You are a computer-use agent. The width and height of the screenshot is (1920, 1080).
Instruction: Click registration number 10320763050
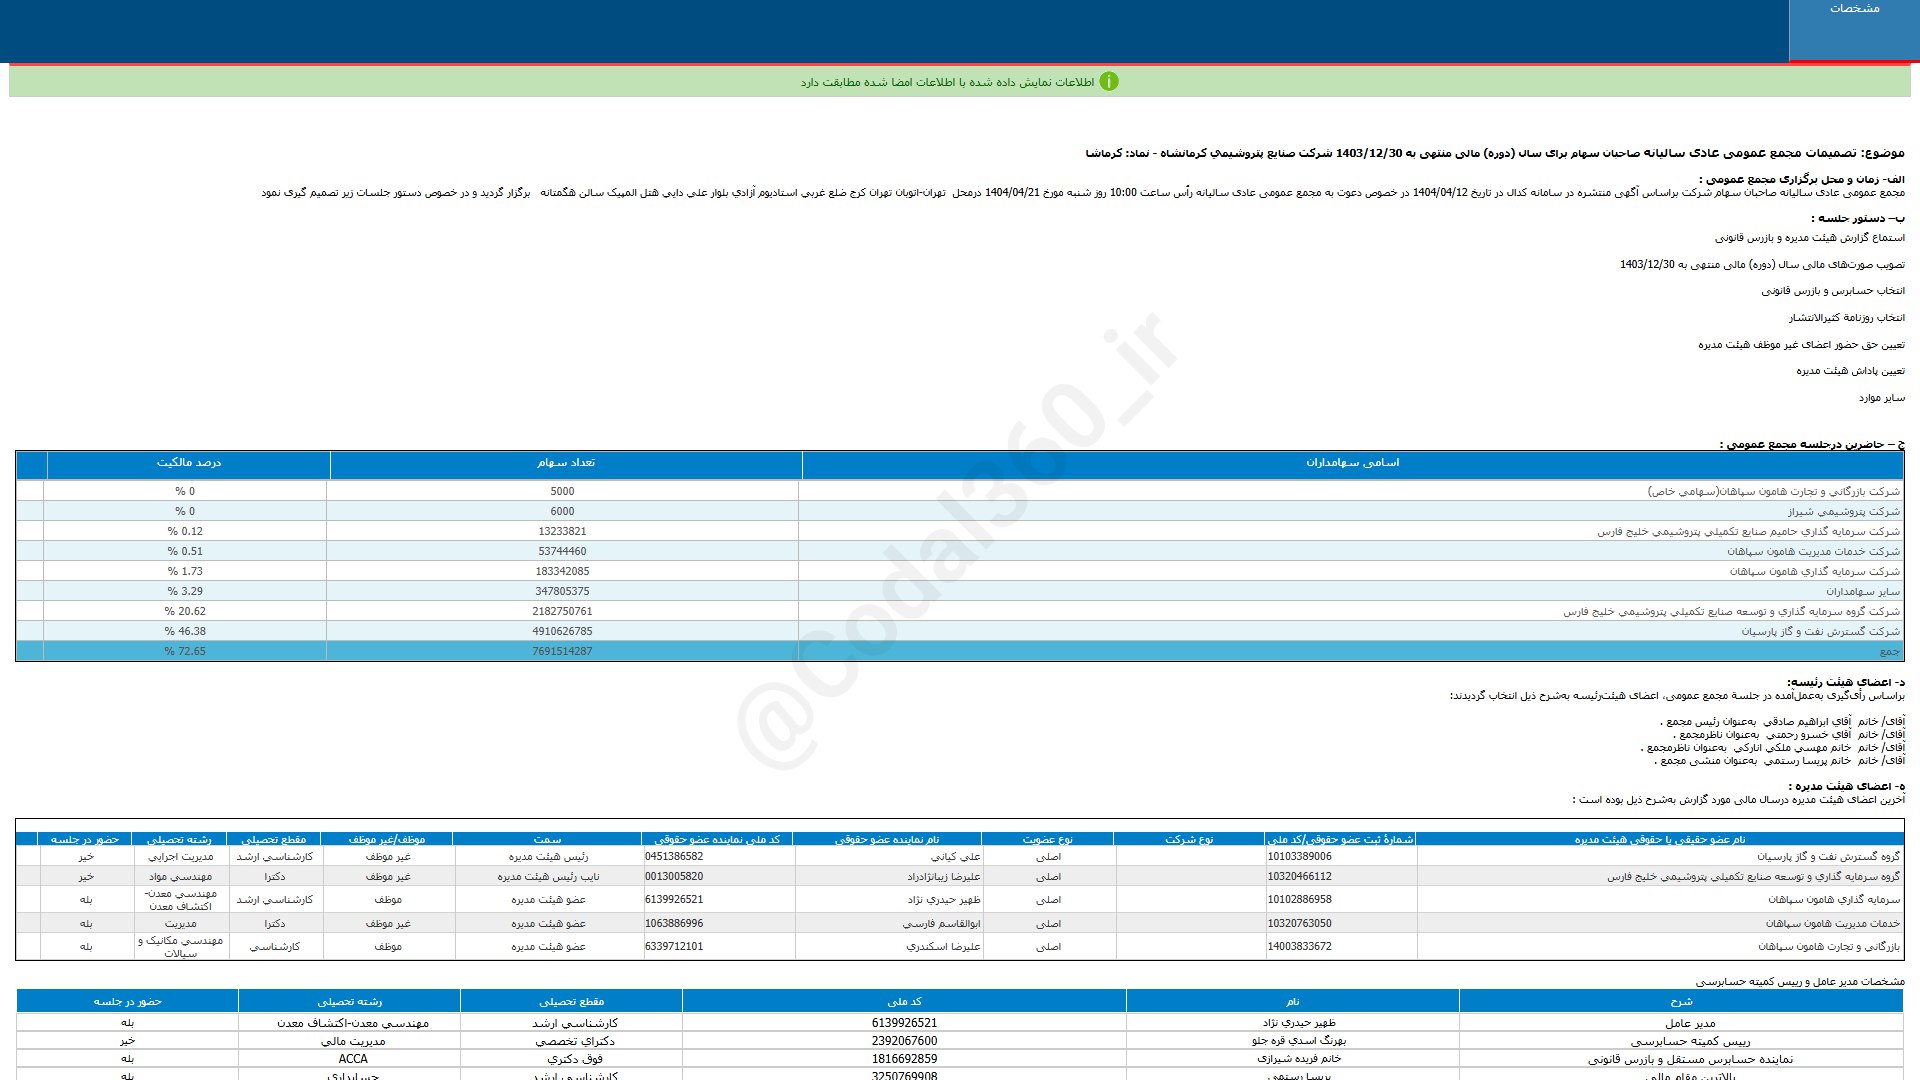pos(1299,923)
